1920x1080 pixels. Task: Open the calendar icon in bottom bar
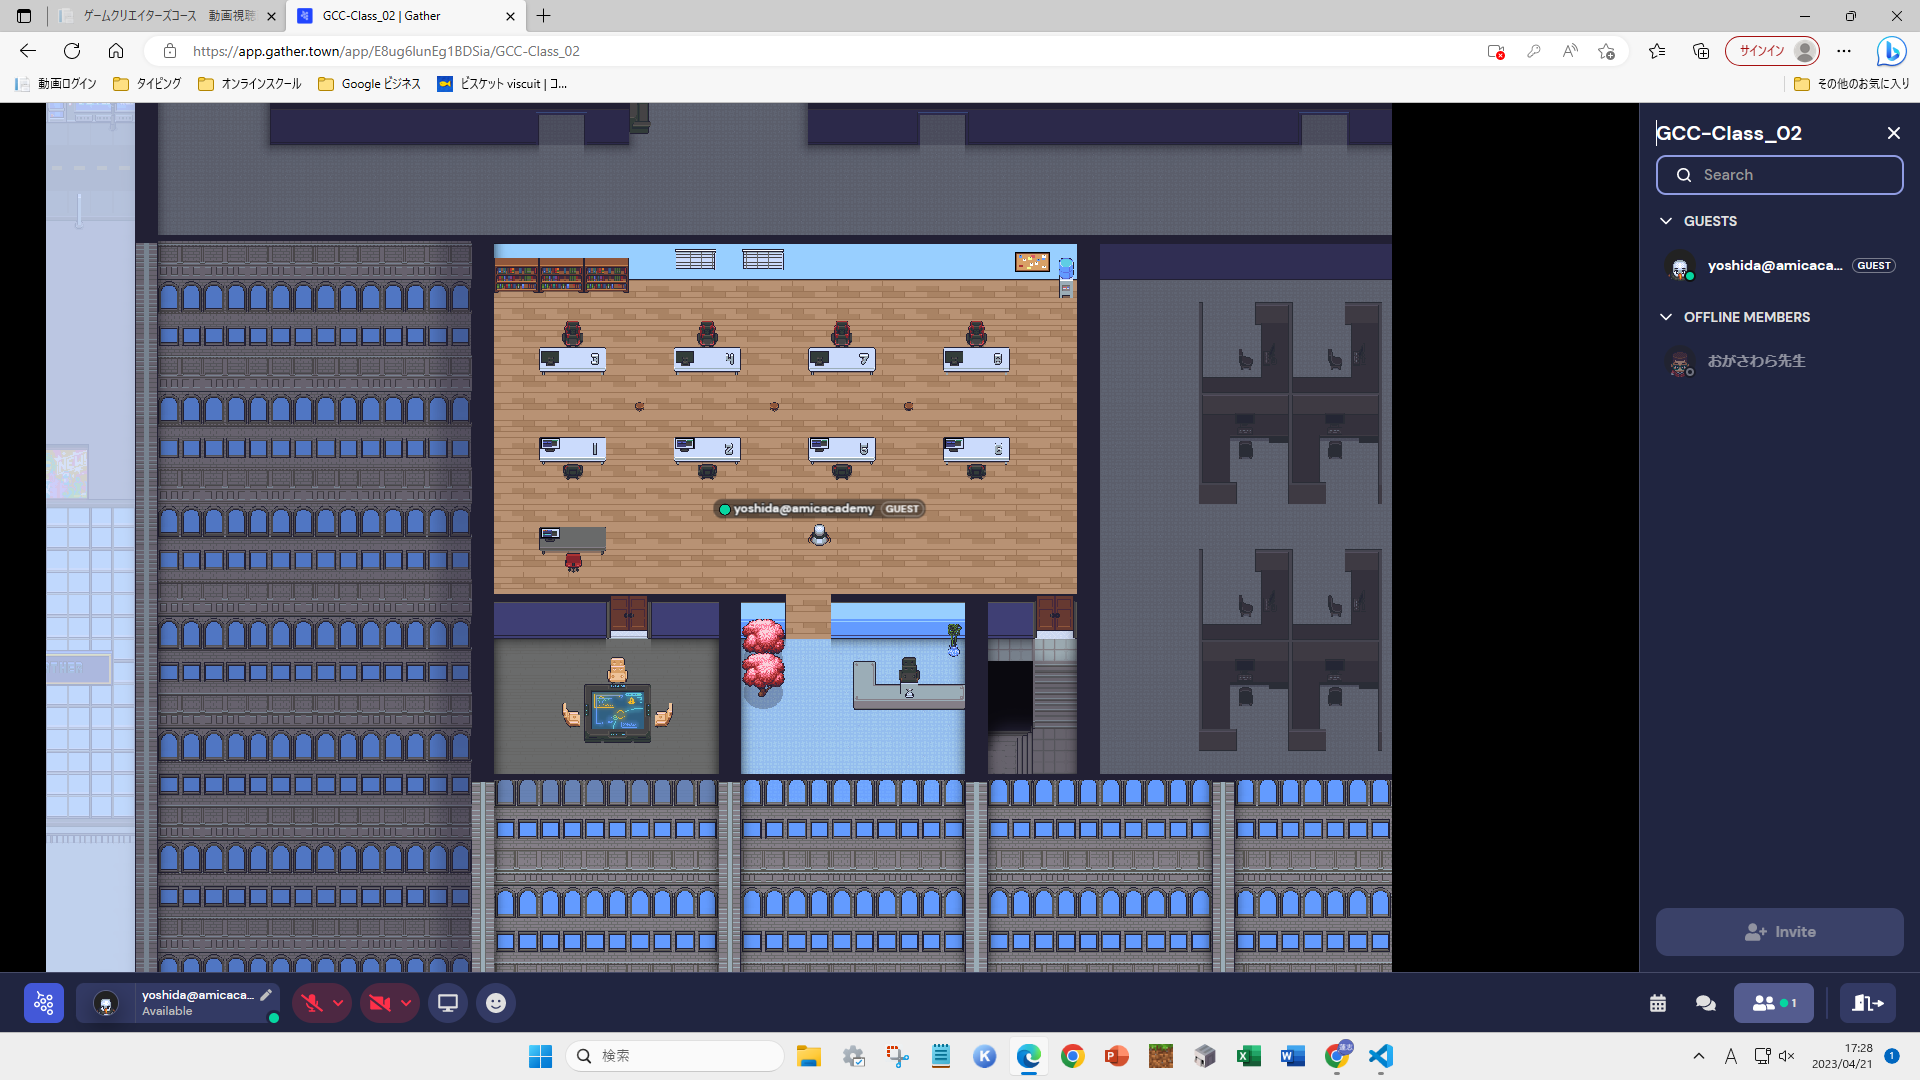point(1658,1003)
